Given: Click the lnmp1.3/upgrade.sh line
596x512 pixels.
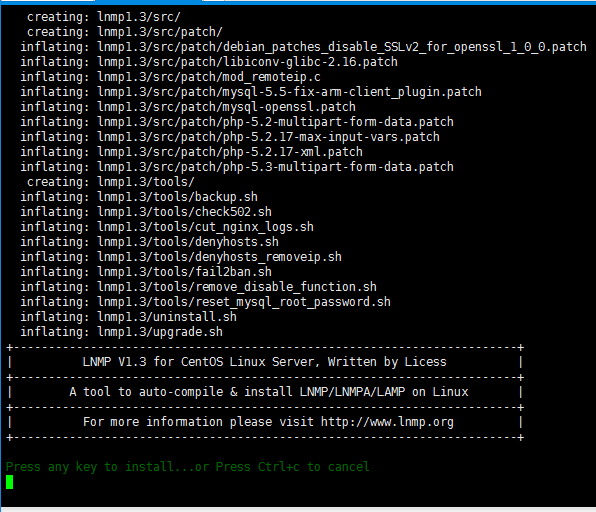Looking at the screenshot, I should (122, 332).
